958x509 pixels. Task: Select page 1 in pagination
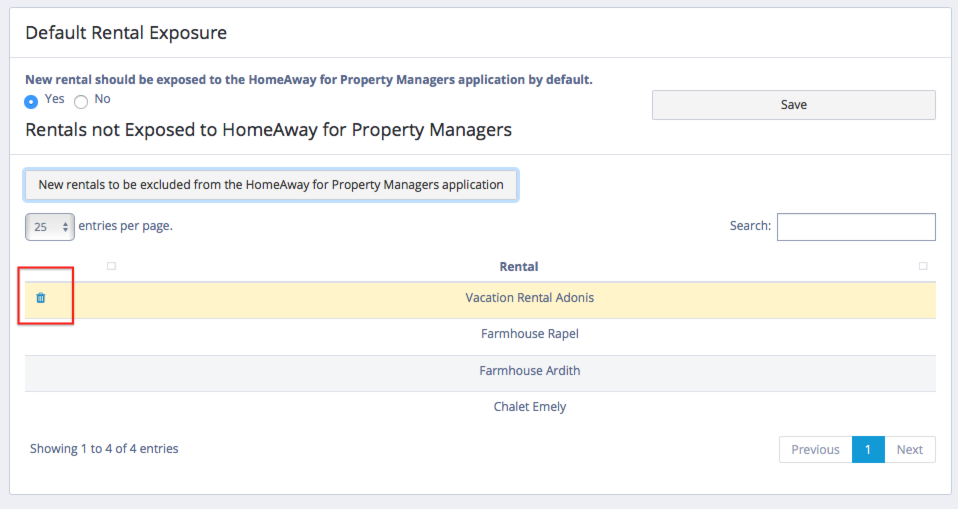pos(867,450)
